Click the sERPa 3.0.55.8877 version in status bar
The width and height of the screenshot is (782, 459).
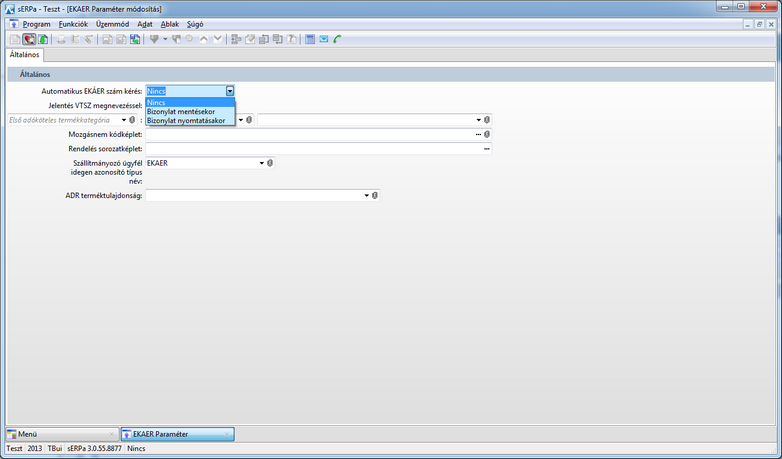click(x=94, y=449)
